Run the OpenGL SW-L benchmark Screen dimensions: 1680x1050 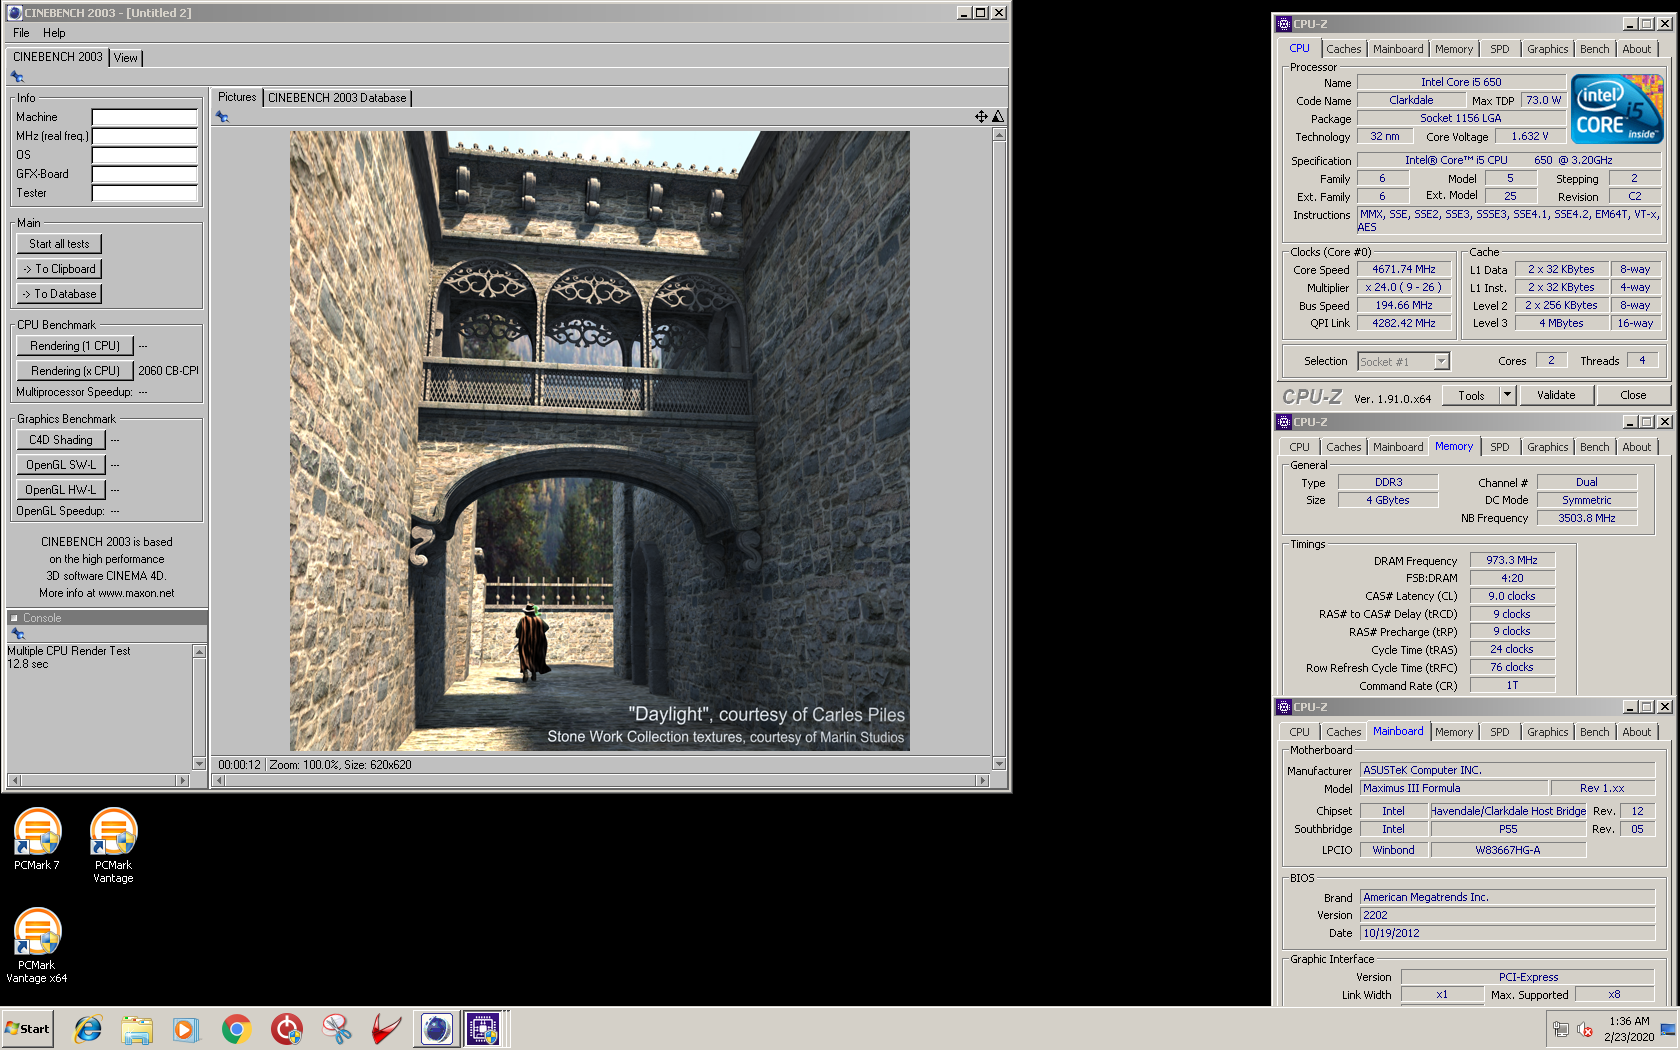[60, 465]
